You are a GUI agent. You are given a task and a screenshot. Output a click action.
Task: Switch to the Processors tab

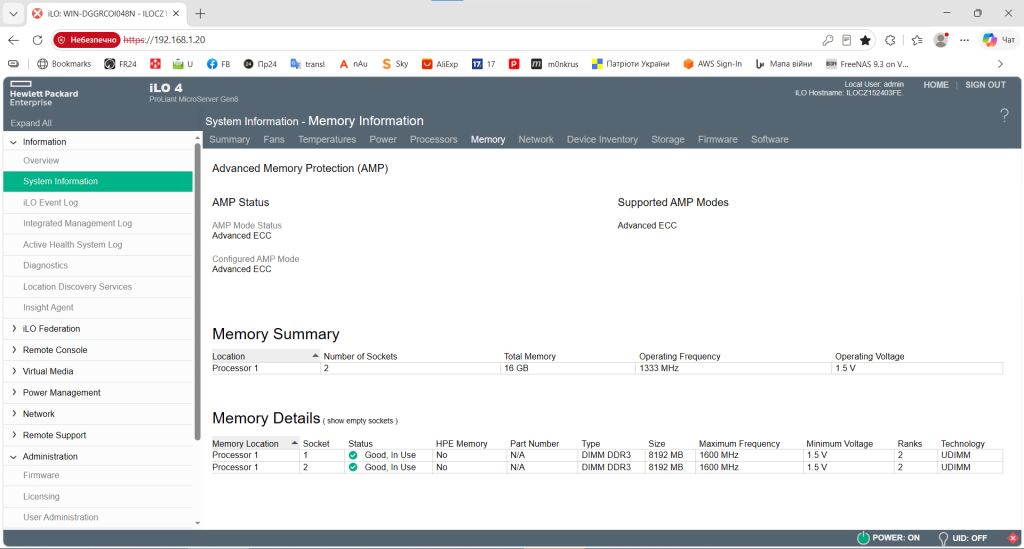(434, 140)
